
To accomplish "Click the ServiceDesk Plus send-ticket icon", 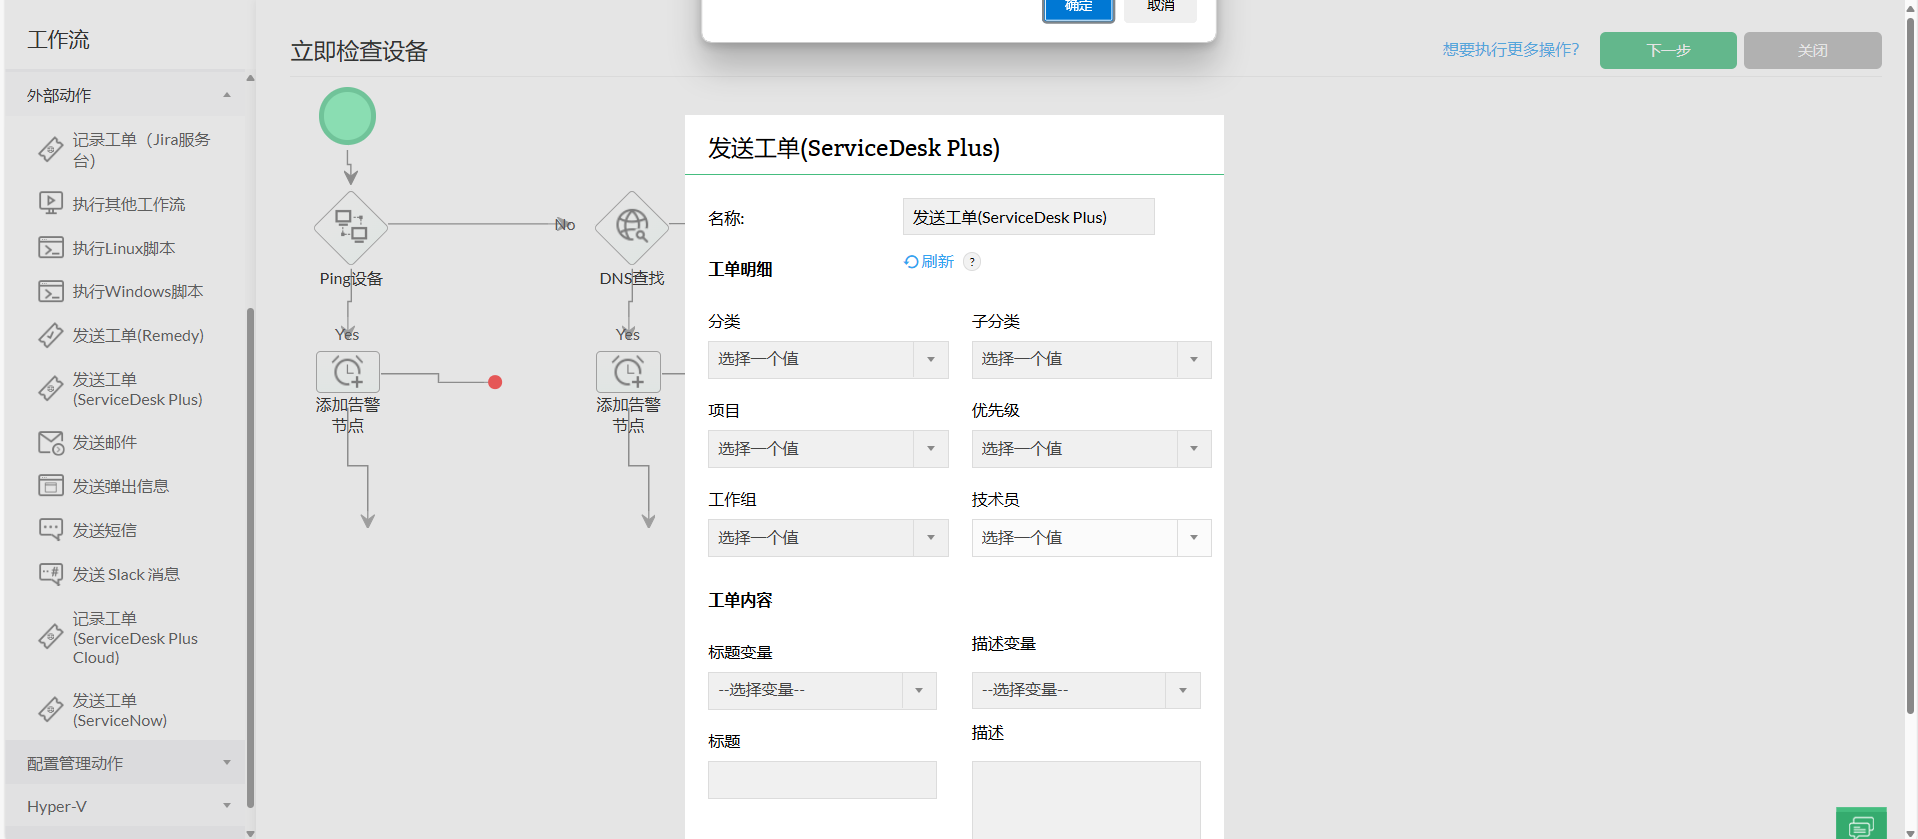I will click(x=51, y=389).
